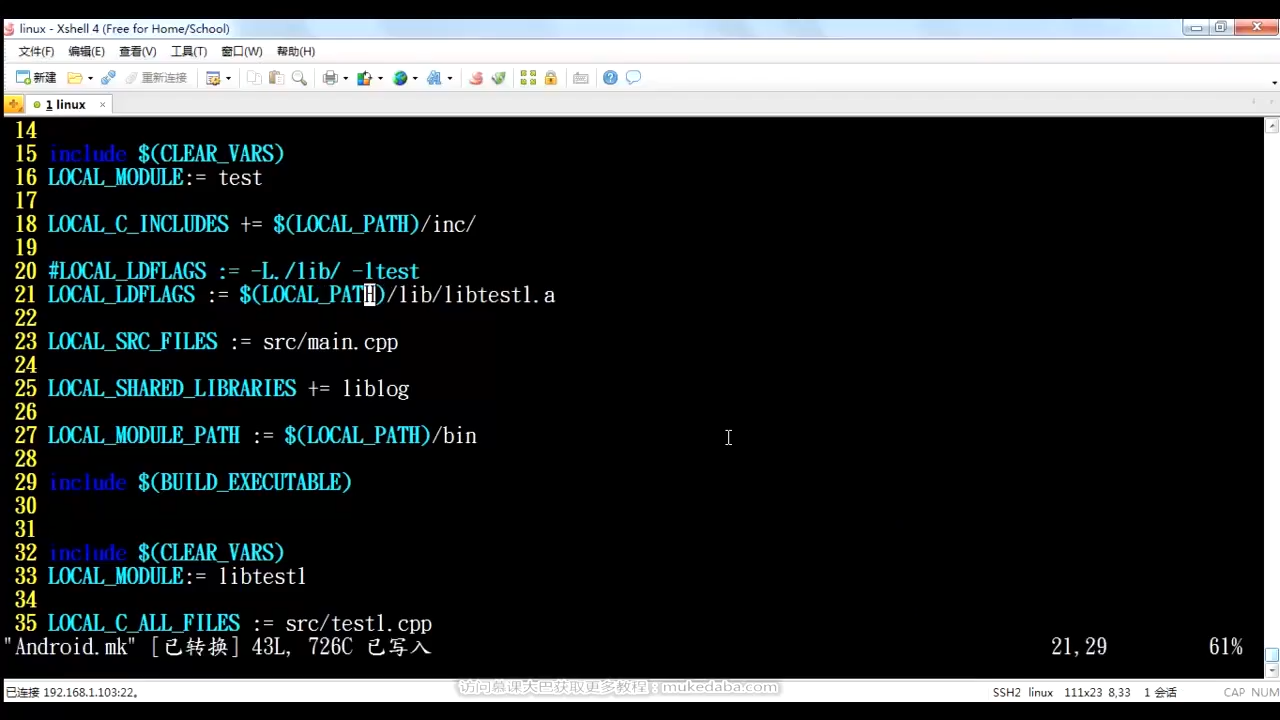Image resolution: width=1280 pixels, height=720 pixels.
Task: Open the session properties icon
Action: point(213,78)
